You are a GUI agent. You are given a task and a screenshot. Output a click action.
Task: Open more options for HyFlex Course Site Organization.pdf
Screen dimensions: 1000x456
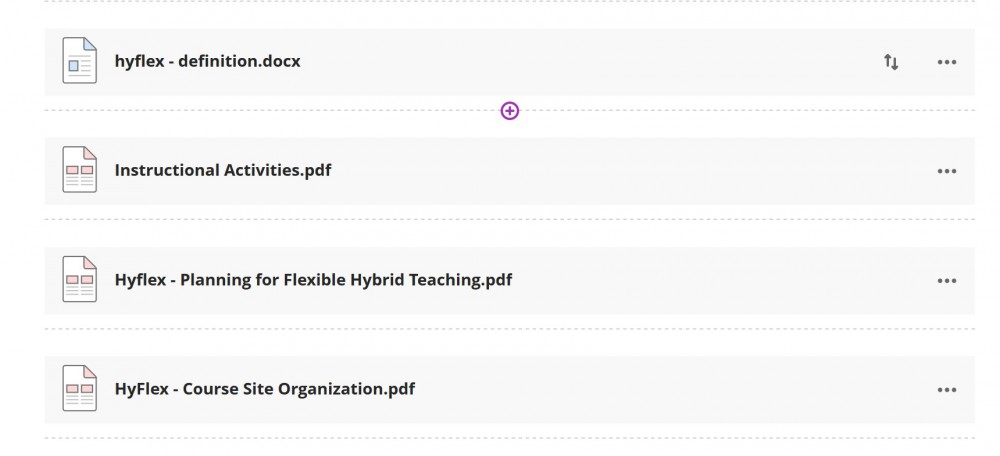[x=947, y=390]
